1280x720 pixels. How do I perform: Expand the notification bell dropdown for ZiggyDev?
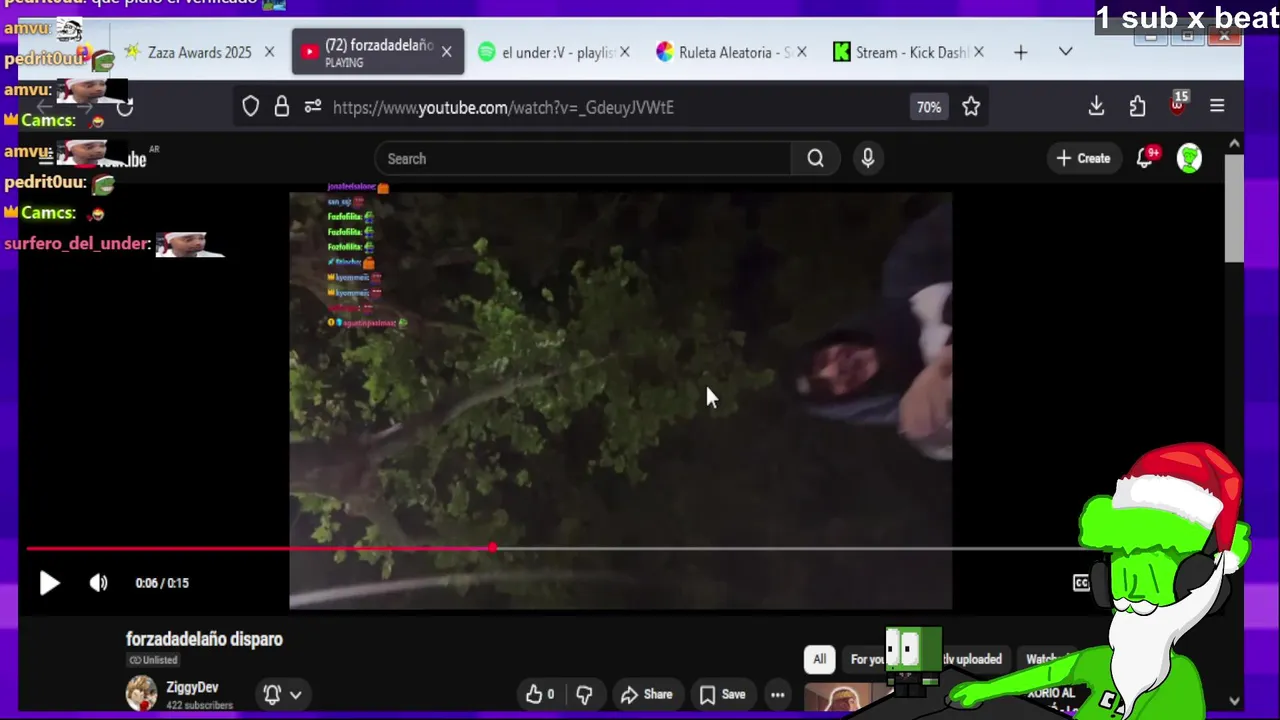tap(282, 694)
